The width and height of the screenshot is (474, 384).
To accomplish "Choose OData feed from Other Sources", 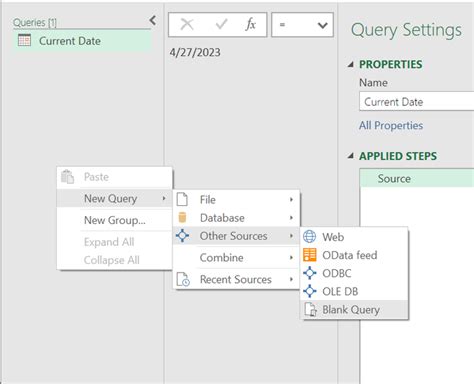I will pos(354,255).
